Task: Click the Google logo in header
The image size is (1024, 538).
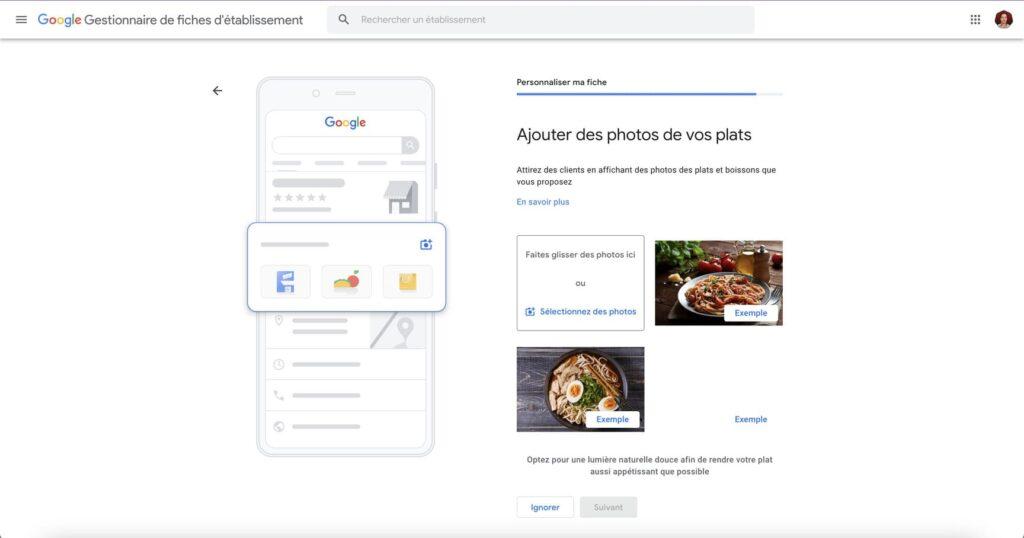Action: click(x=59, y=20)
